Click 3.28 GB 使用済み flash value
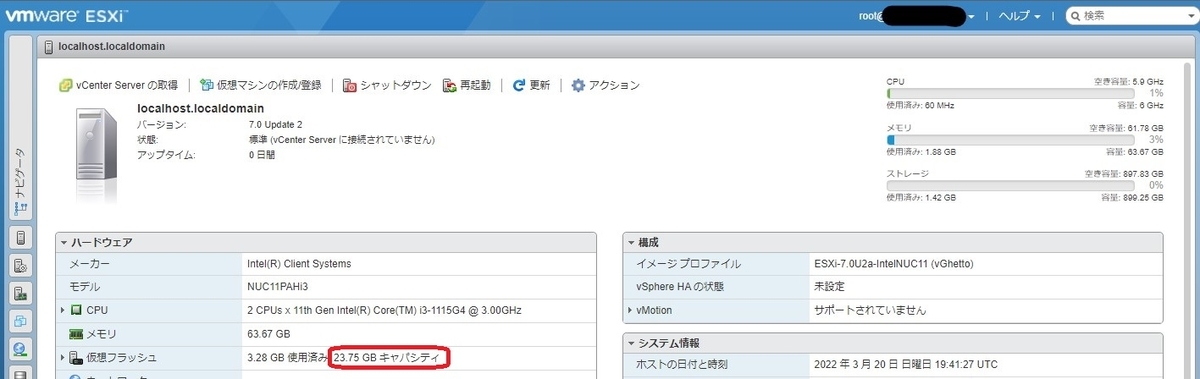This screenshot has width=1200, height=379. (287, 357)
